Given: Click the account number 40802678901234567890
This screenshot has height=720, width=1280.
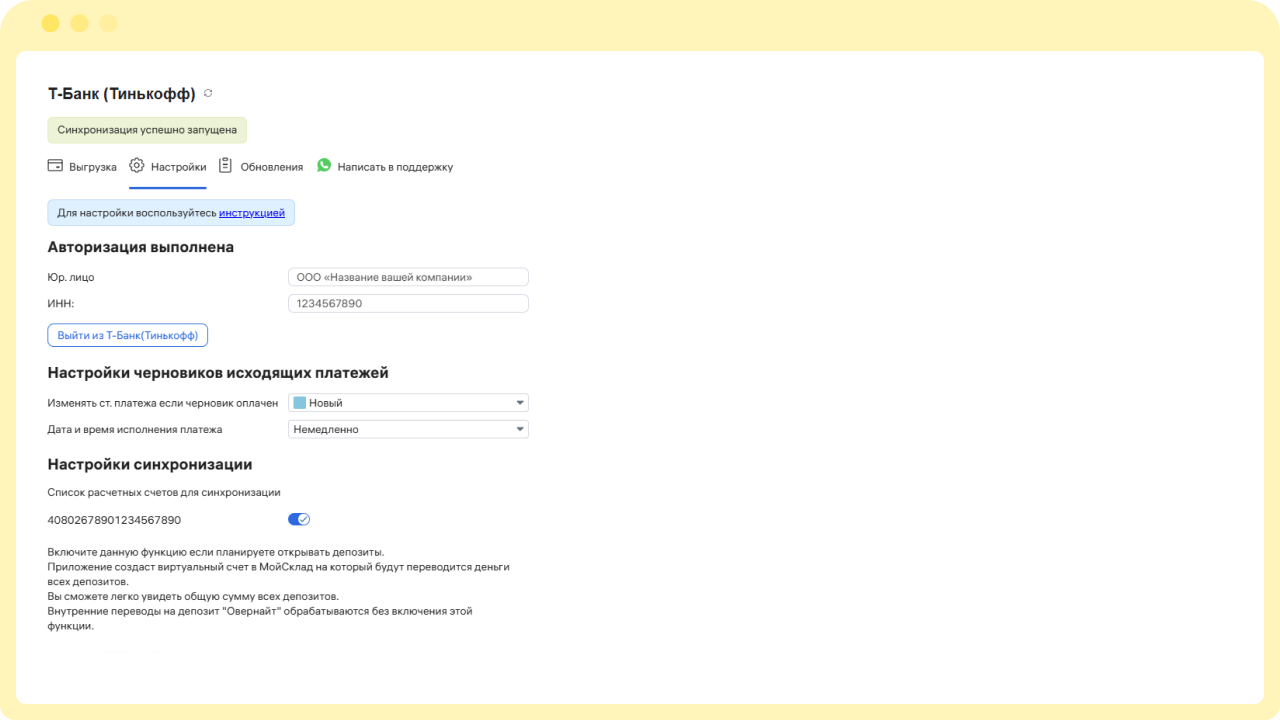Looking at the screenshot, I should click(115, 520).
